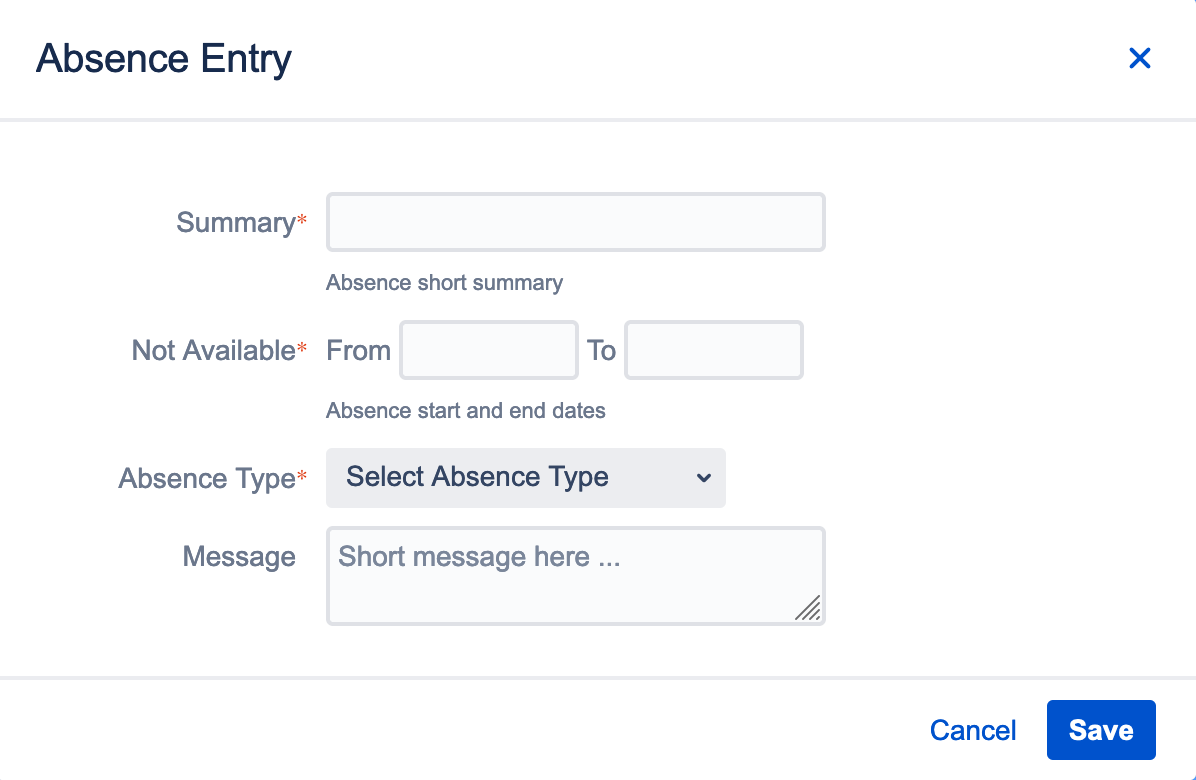Click the Absence Type label

point(206,478)
